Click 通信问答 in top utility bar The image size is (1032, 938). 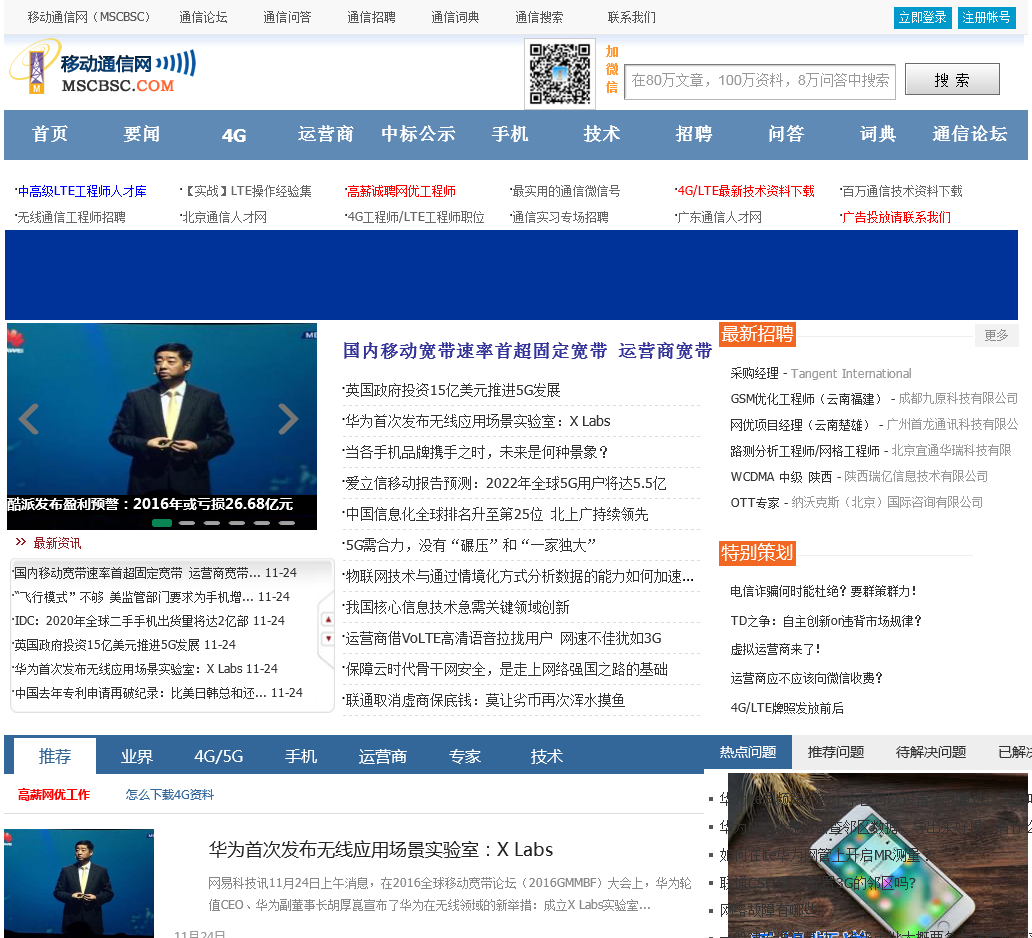pyautogui.click(x=287, y=18)
